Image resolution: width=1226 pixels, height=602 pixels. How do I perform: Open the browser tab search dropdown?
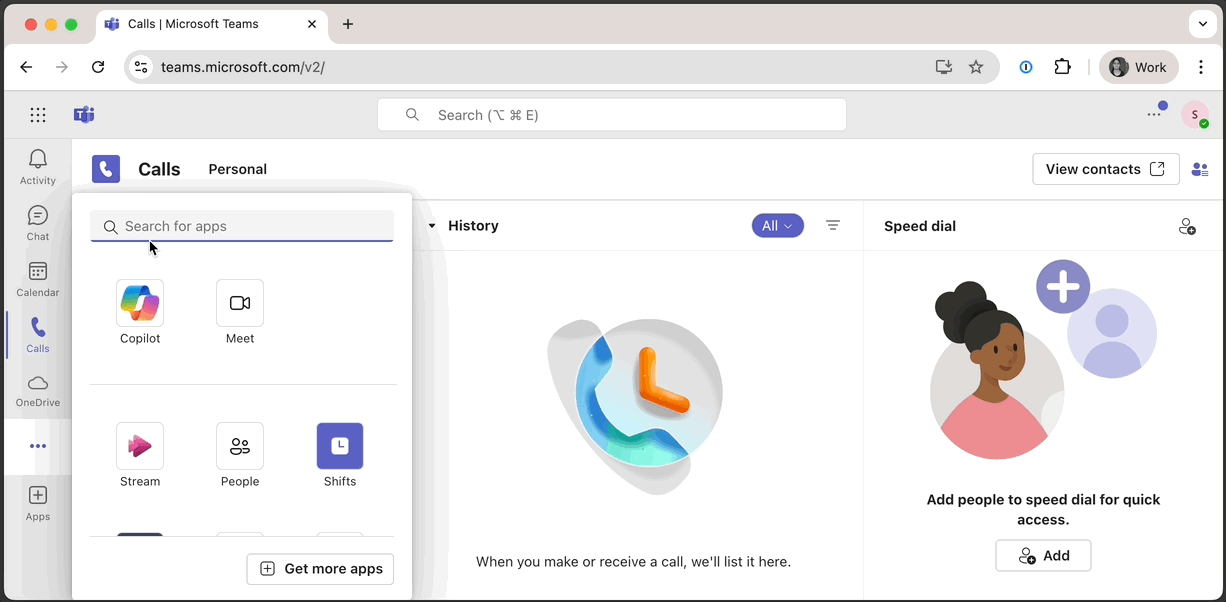(1202, 24)
